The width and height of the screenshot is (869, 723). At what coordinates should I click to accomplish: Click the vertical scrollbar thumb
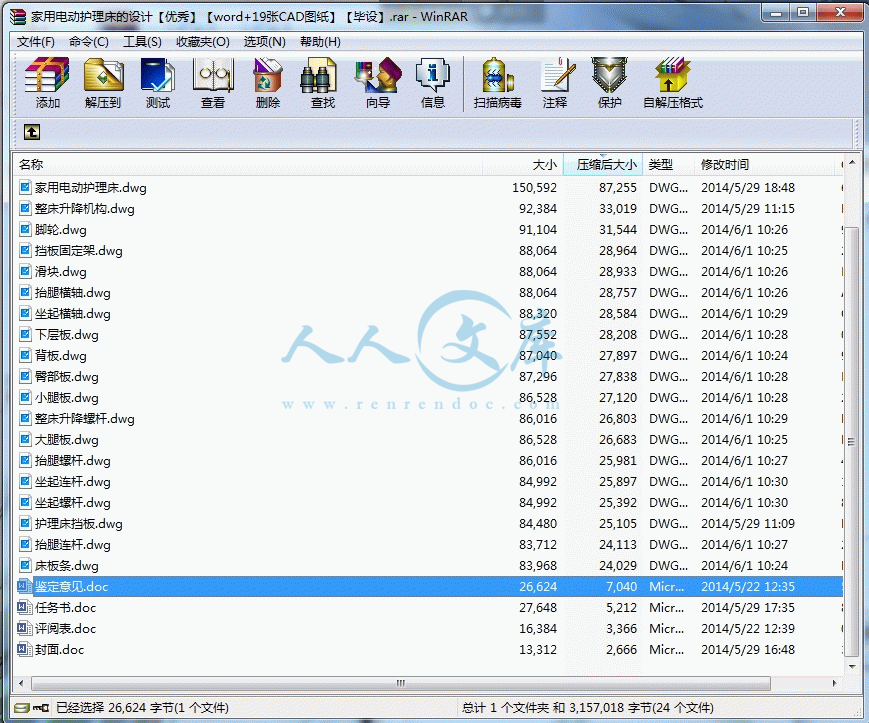(x=852, y=440)
